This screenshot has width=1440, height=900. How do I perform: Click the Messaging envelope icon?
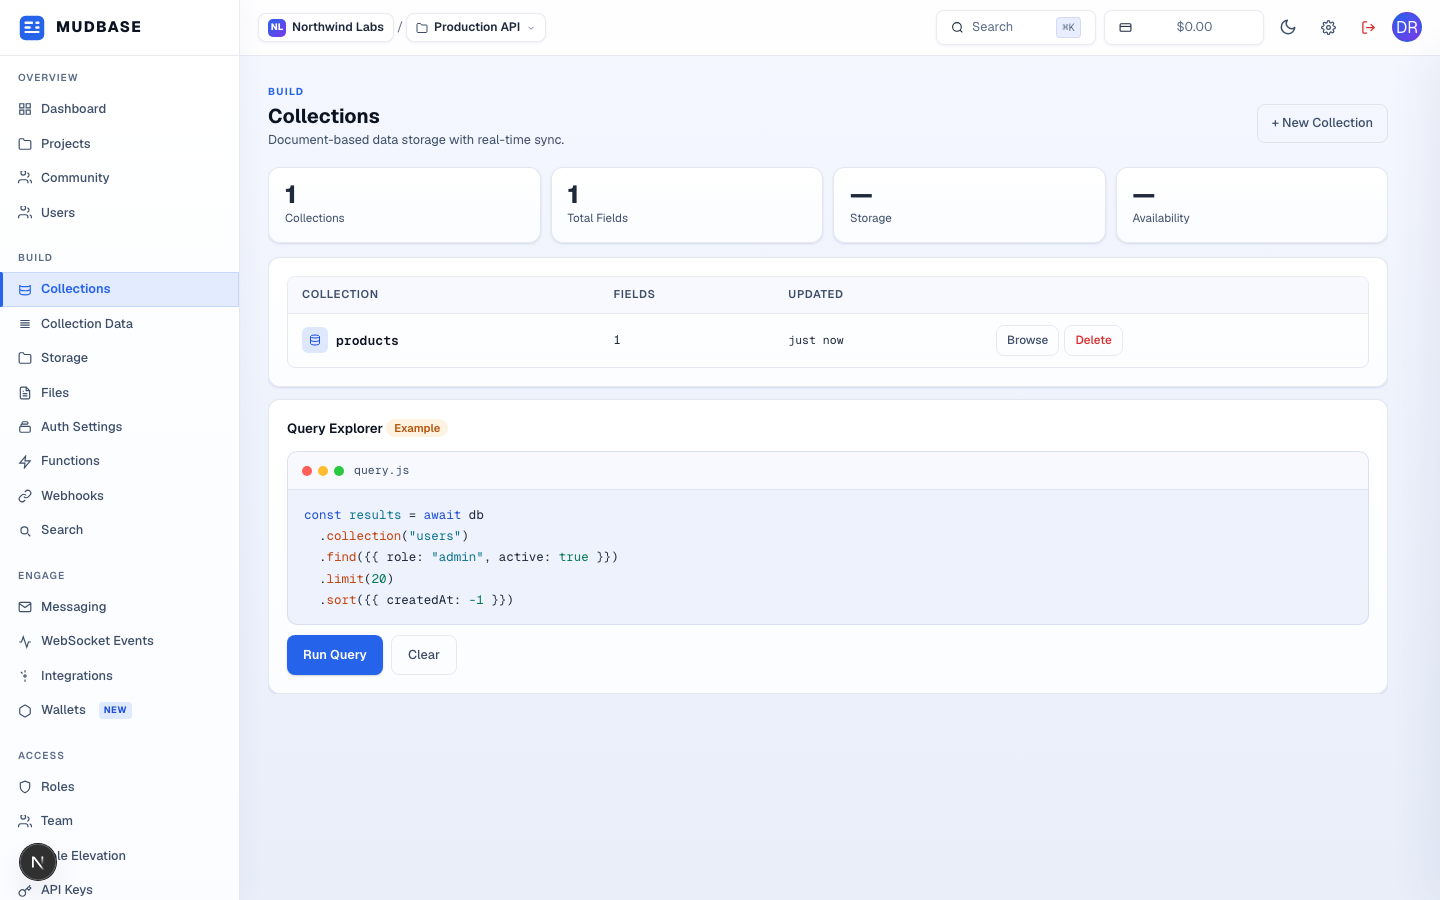25,607
